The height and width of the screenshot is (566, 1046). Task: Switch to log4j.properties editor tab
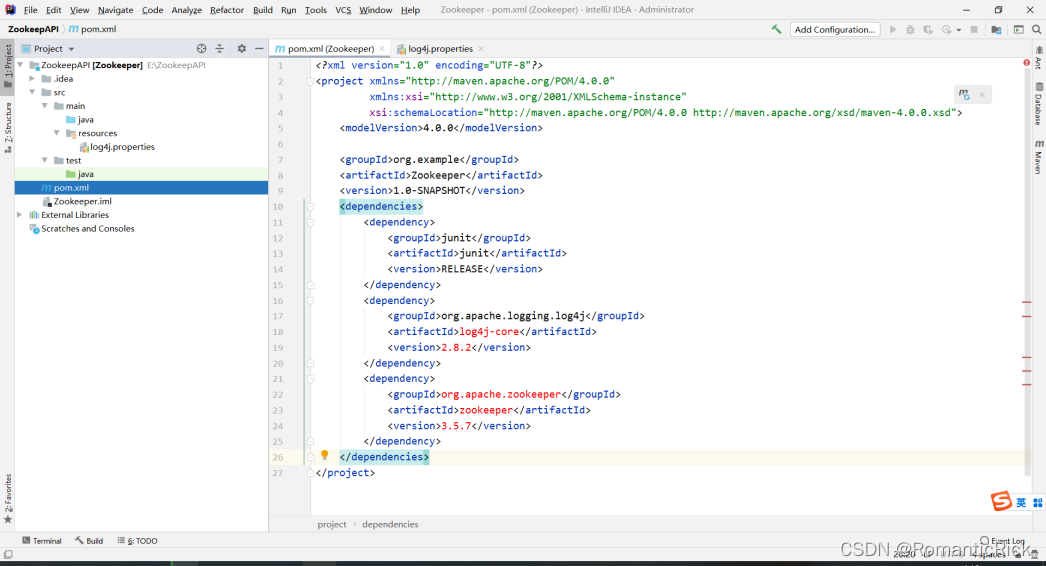pyautogui.click(x=440, y=49)
